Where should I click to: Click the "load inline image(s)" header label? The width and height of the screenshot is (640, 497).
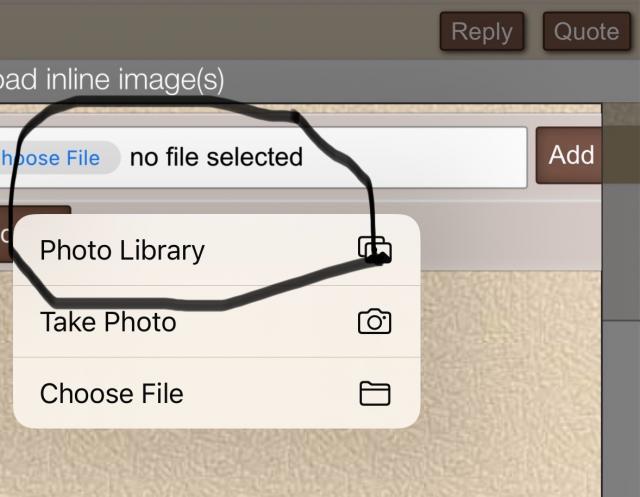click(112, 79)
